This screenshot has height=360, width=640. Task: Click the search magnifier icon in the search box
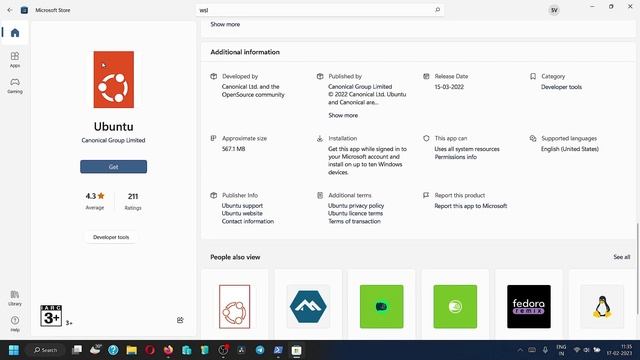(x=437, y=10)
